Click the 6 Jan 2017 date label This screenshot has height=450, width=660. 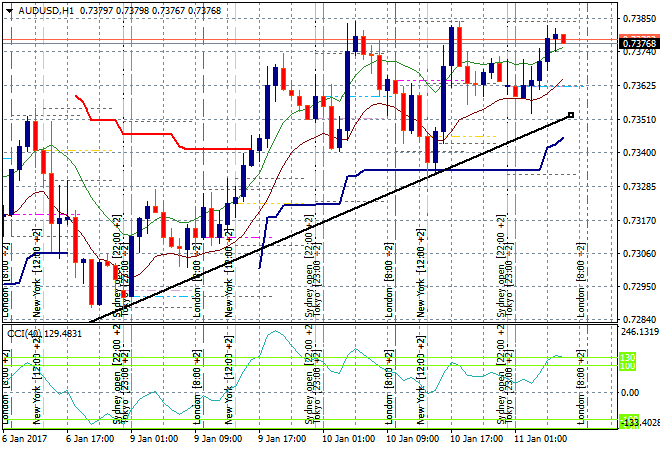click(24, 439)
